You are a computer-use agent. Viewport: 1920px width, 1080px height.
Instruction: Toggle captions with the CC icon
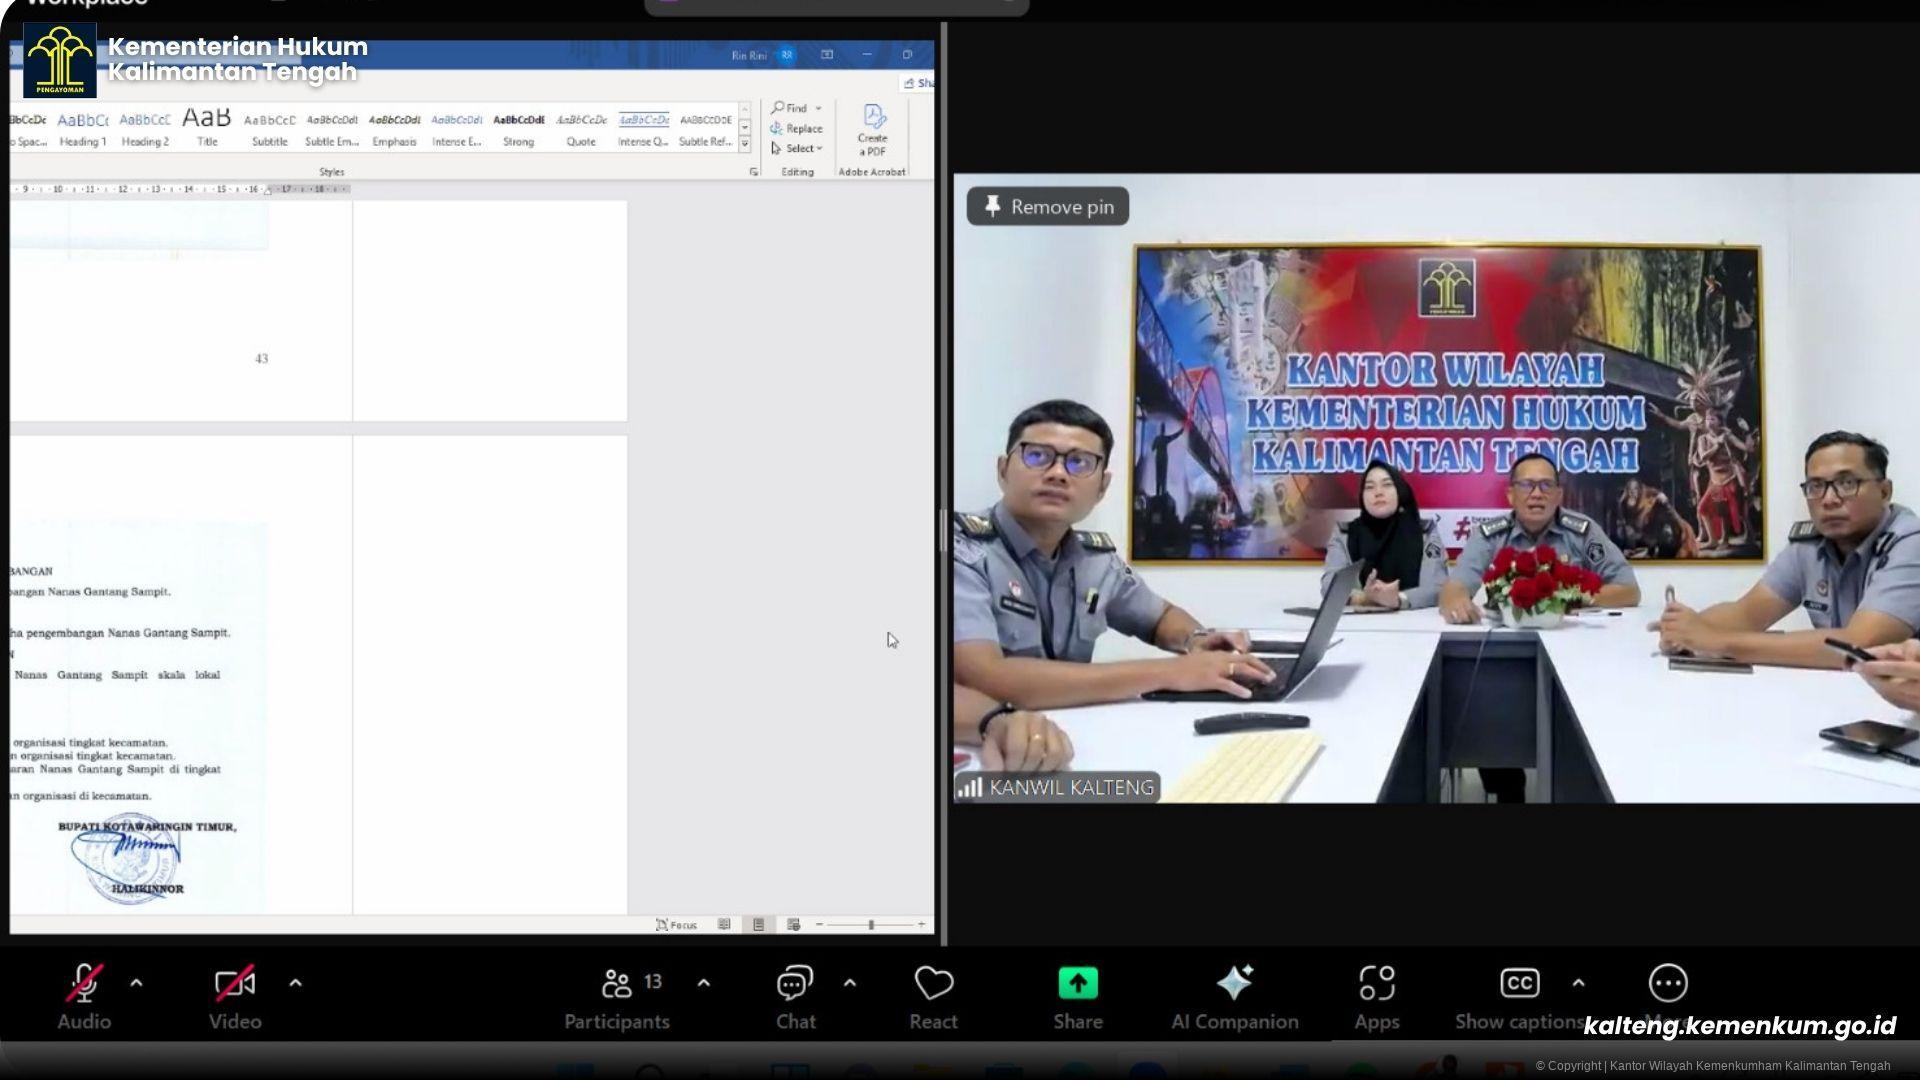point(1519,984)
